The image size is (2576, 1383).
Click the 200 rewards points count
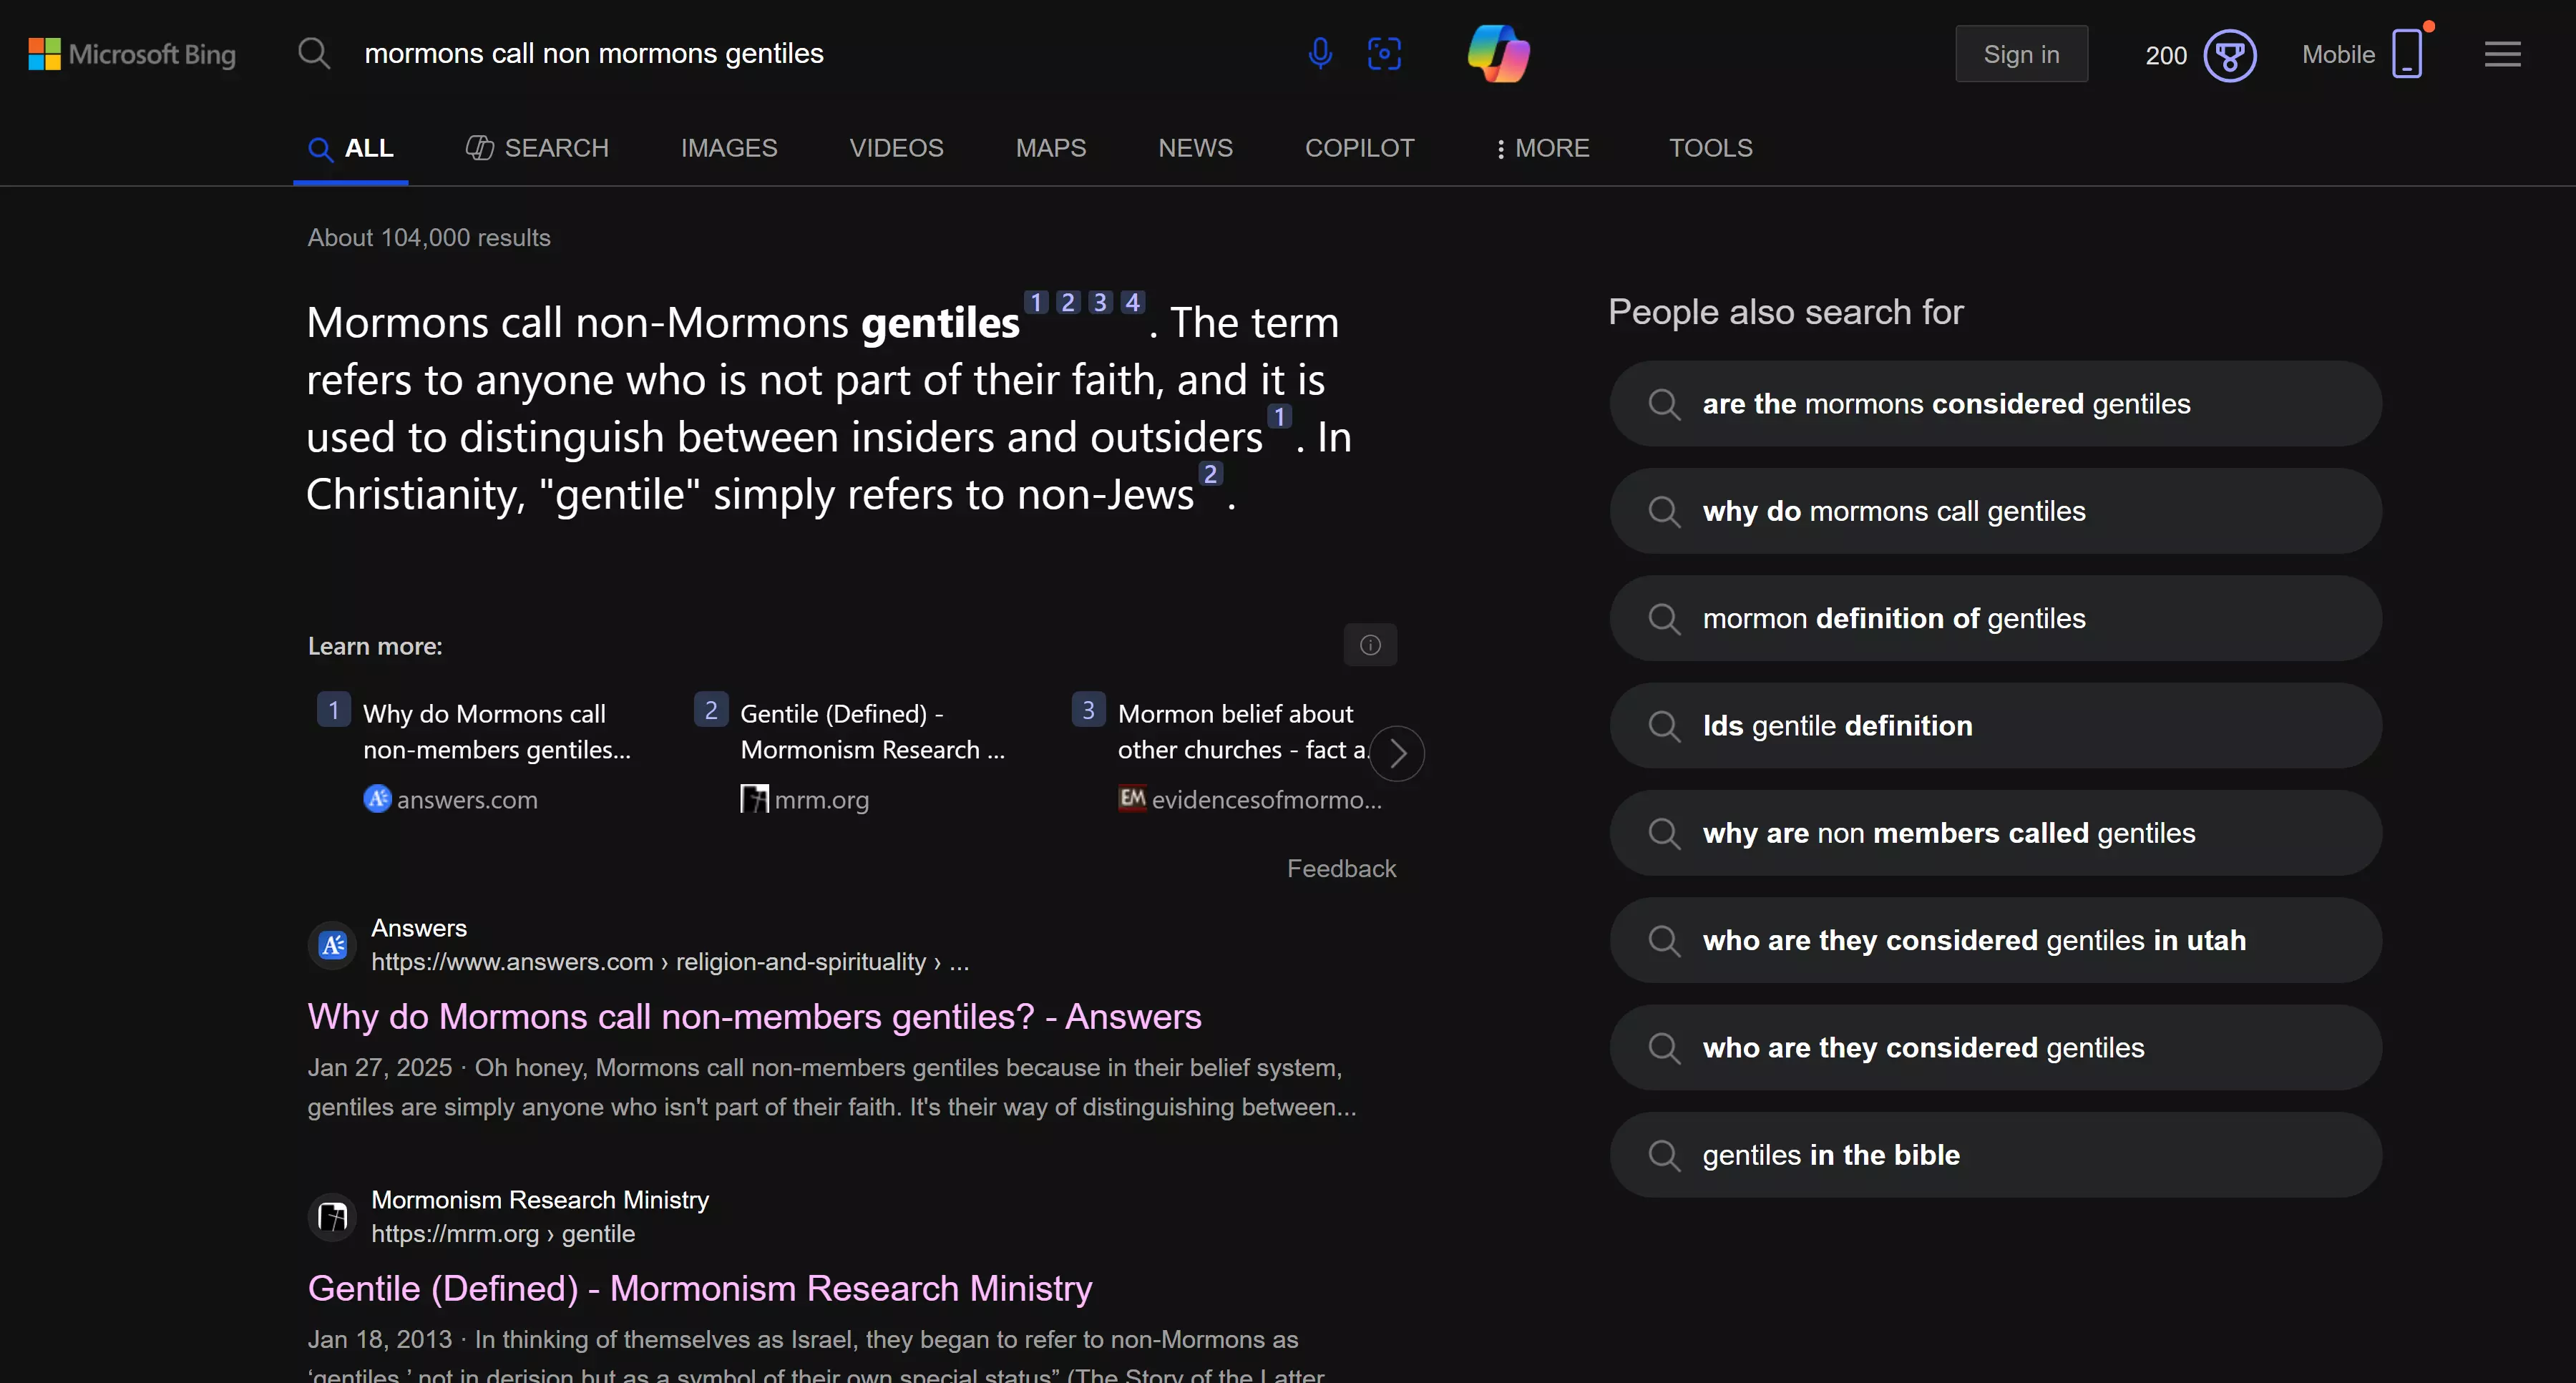pyautogui.click(x=2166, y=55)
